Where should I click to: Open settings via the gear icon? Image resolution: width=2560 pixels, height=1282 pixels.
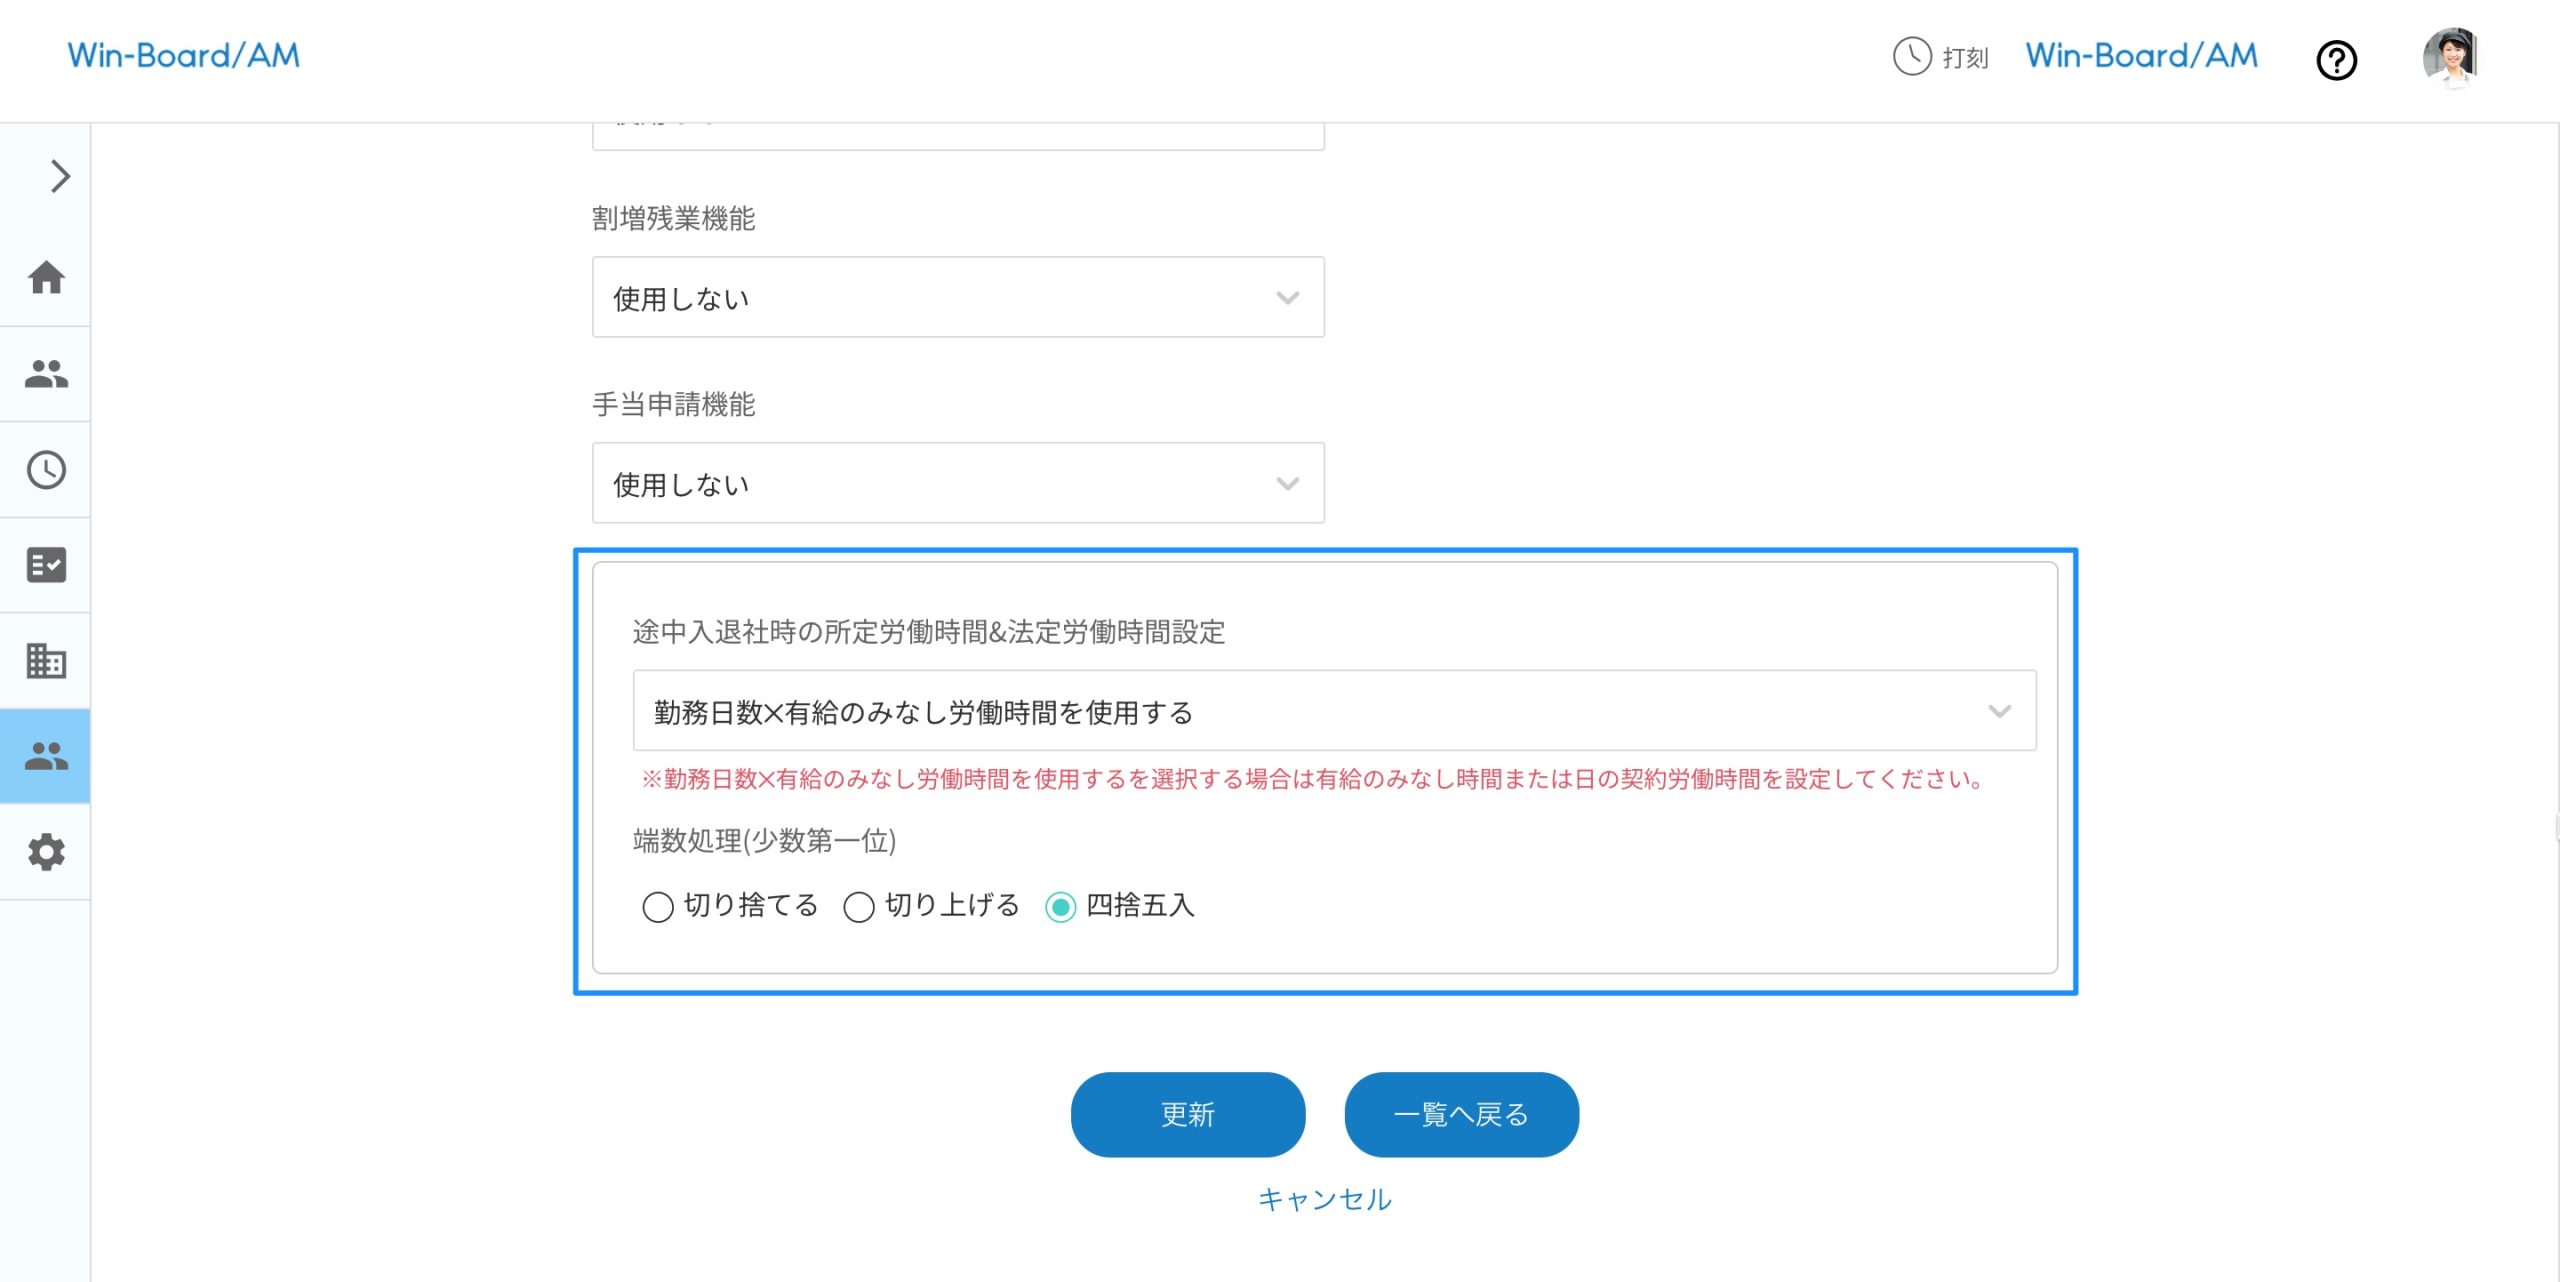(x=45, y=852)
